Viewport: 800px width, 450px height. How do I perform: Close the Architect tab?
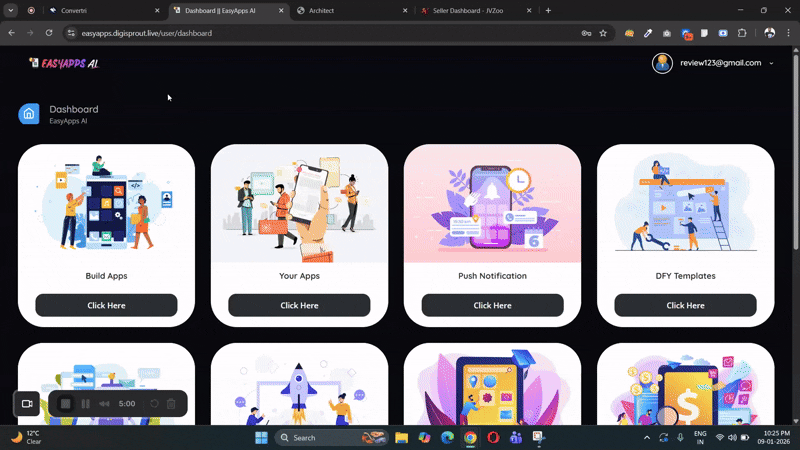(x=405, y=10)
